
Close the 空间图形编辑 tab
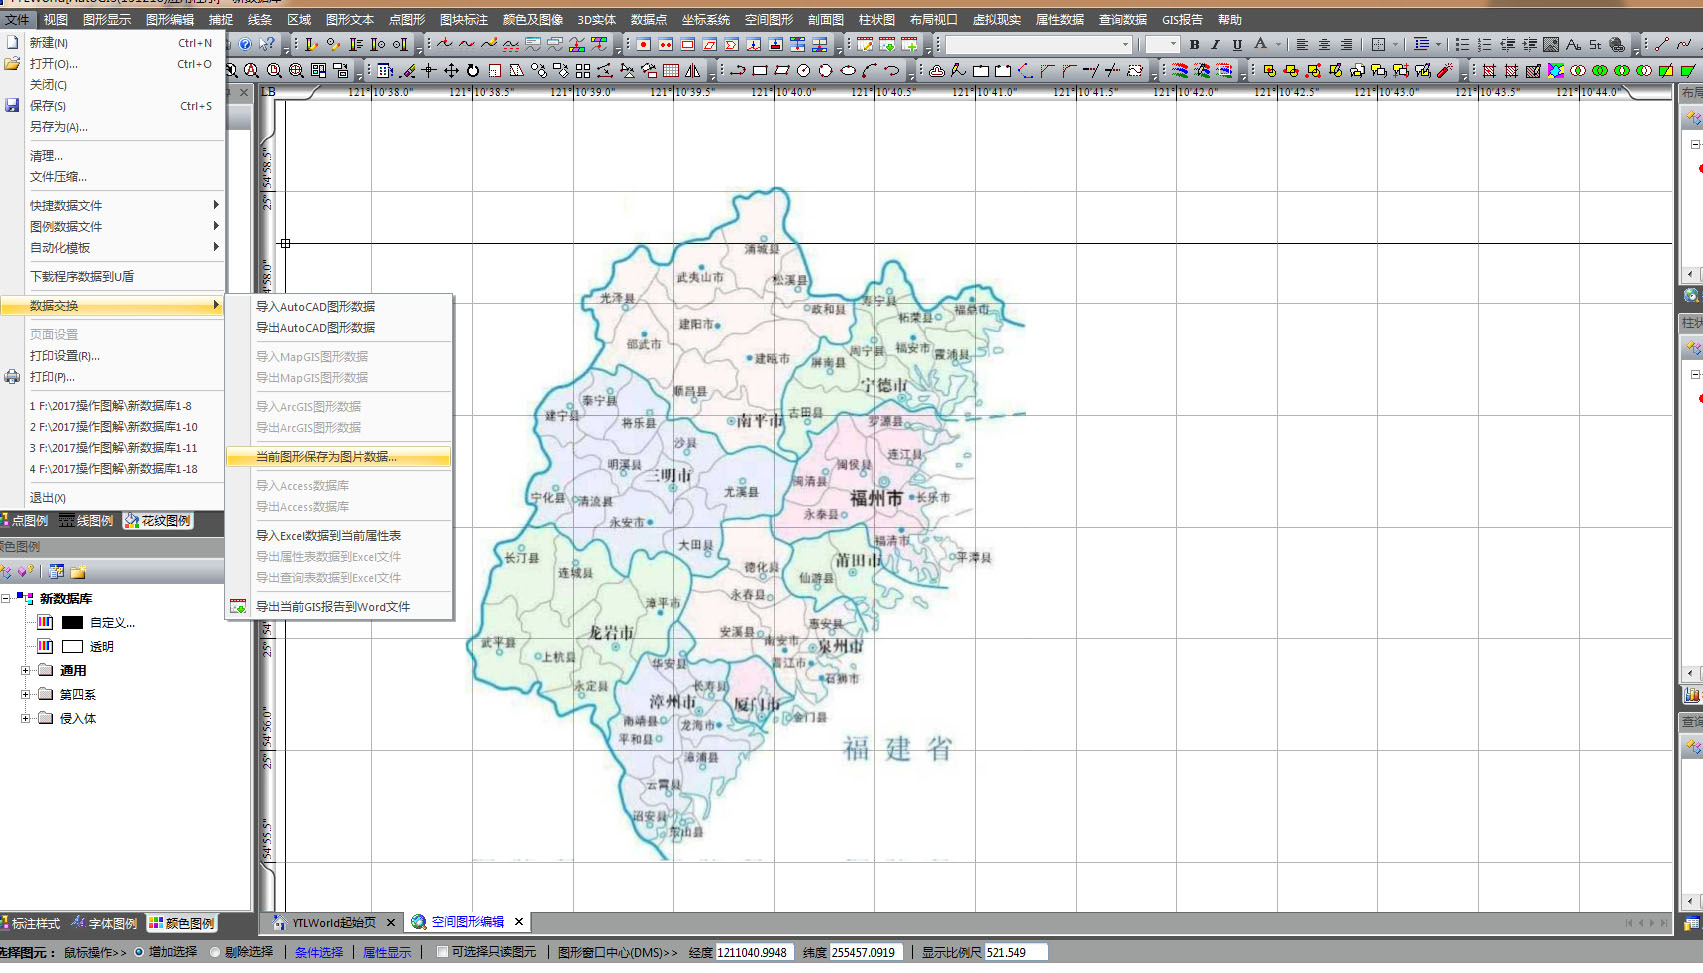519,922
